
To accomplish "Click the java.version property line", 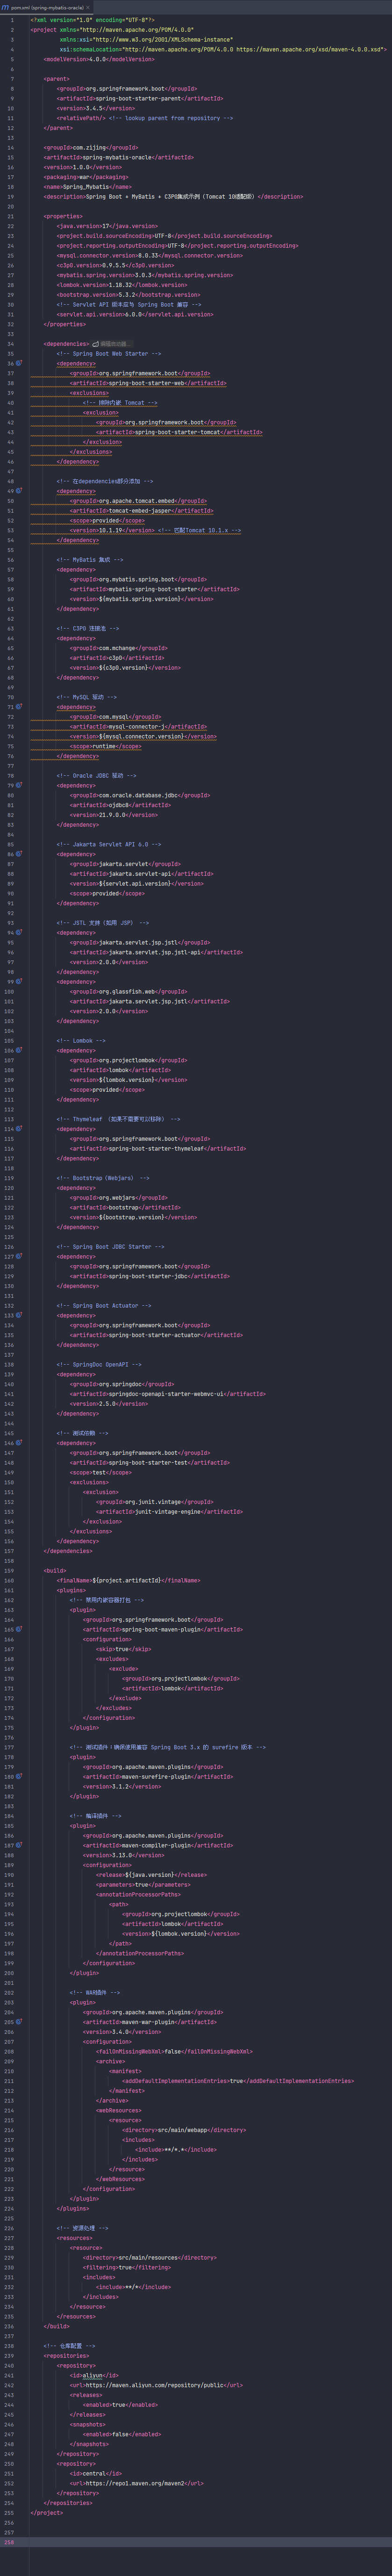I will (x=107, y=226).
